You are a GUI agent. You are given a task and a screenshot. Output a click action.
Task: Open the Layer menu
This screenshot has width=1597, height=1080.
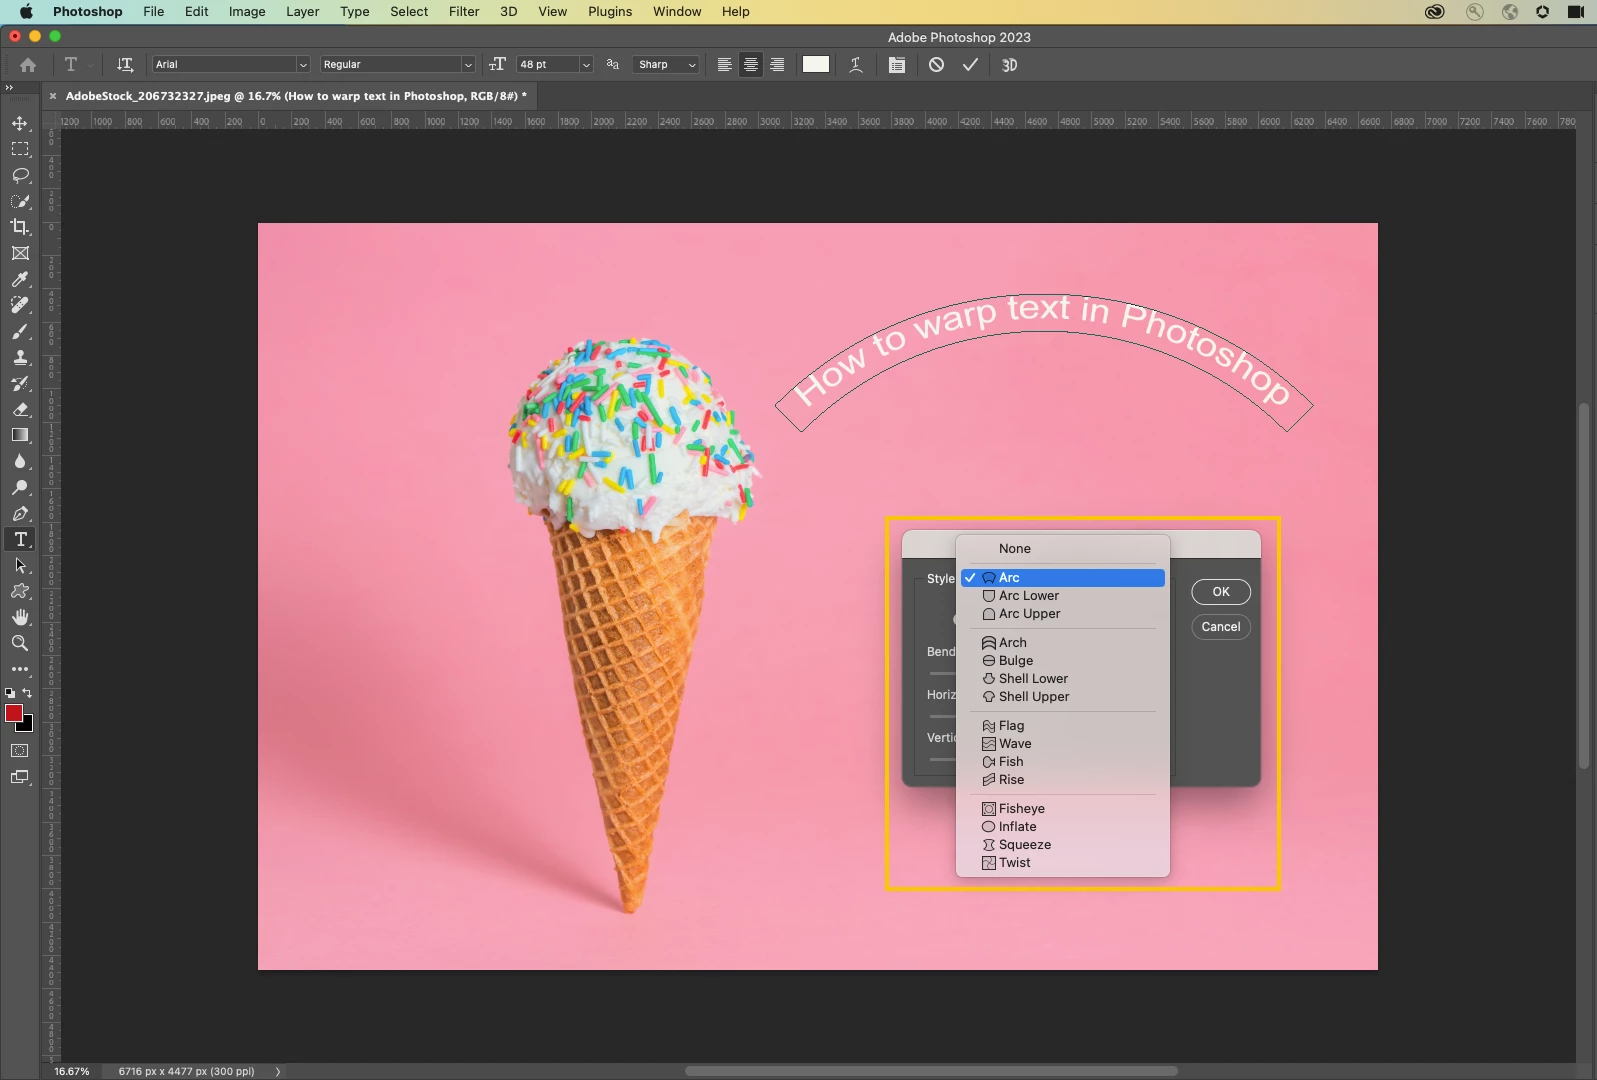pyautogui.click(x=302, y=12)
